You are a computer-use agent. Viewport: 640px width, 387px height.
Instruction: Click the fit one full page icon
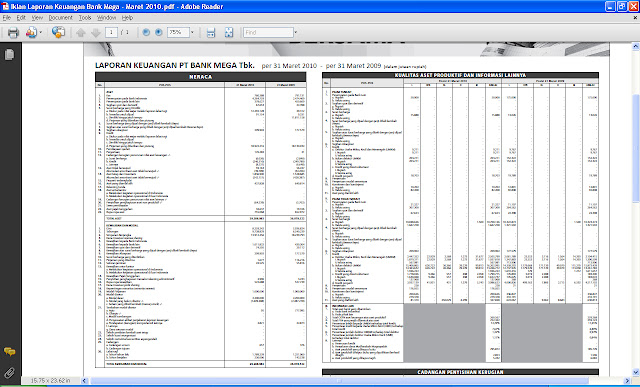[229, 33]
